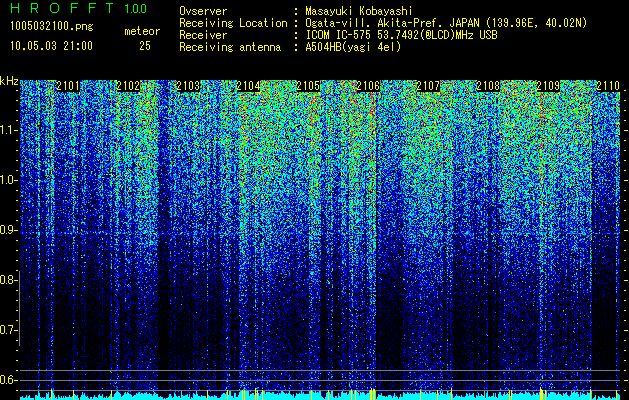Click the 2102 time marker
The image size is (629, 400).
tap(128, 86)
